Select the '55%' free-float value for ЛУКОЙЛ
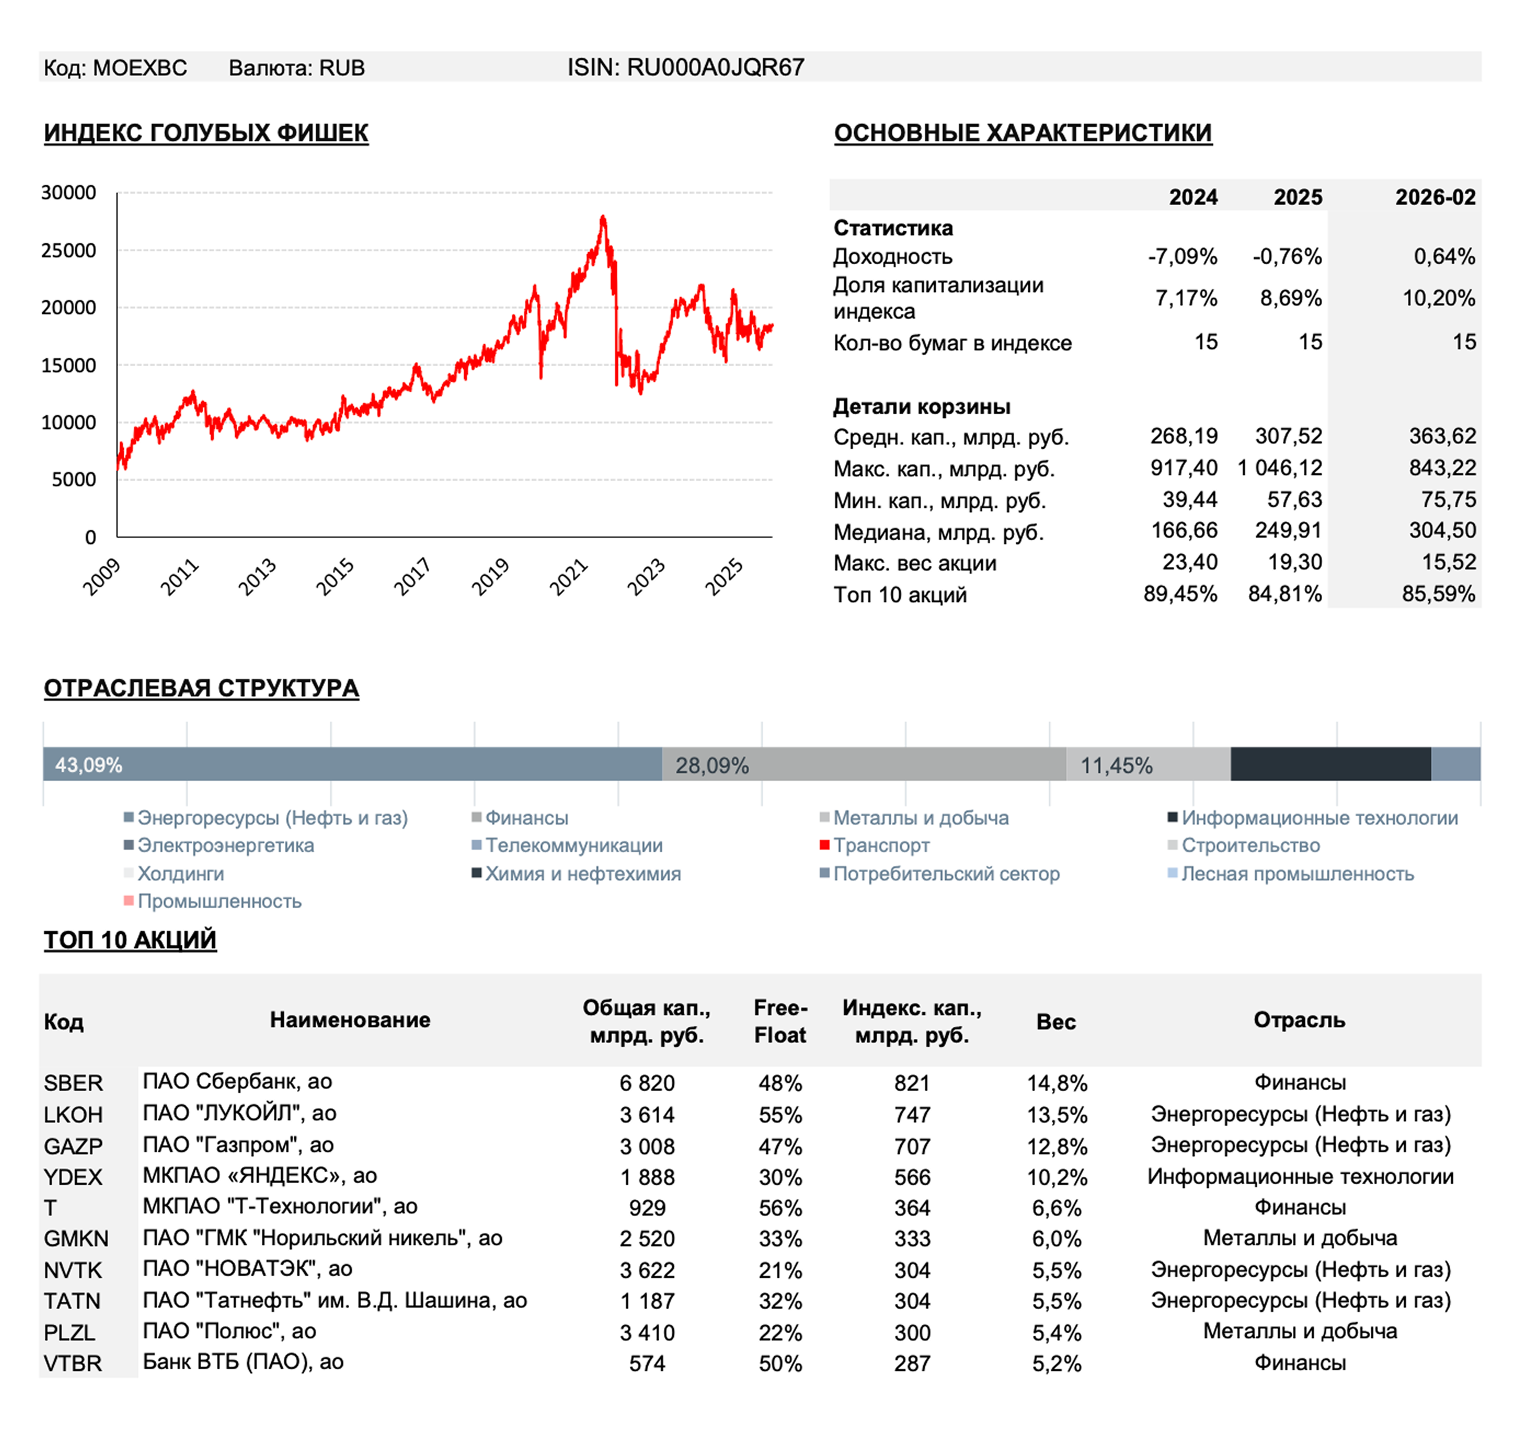1520x1436 pixels. pyautogui.click(x=780, y=1115)
